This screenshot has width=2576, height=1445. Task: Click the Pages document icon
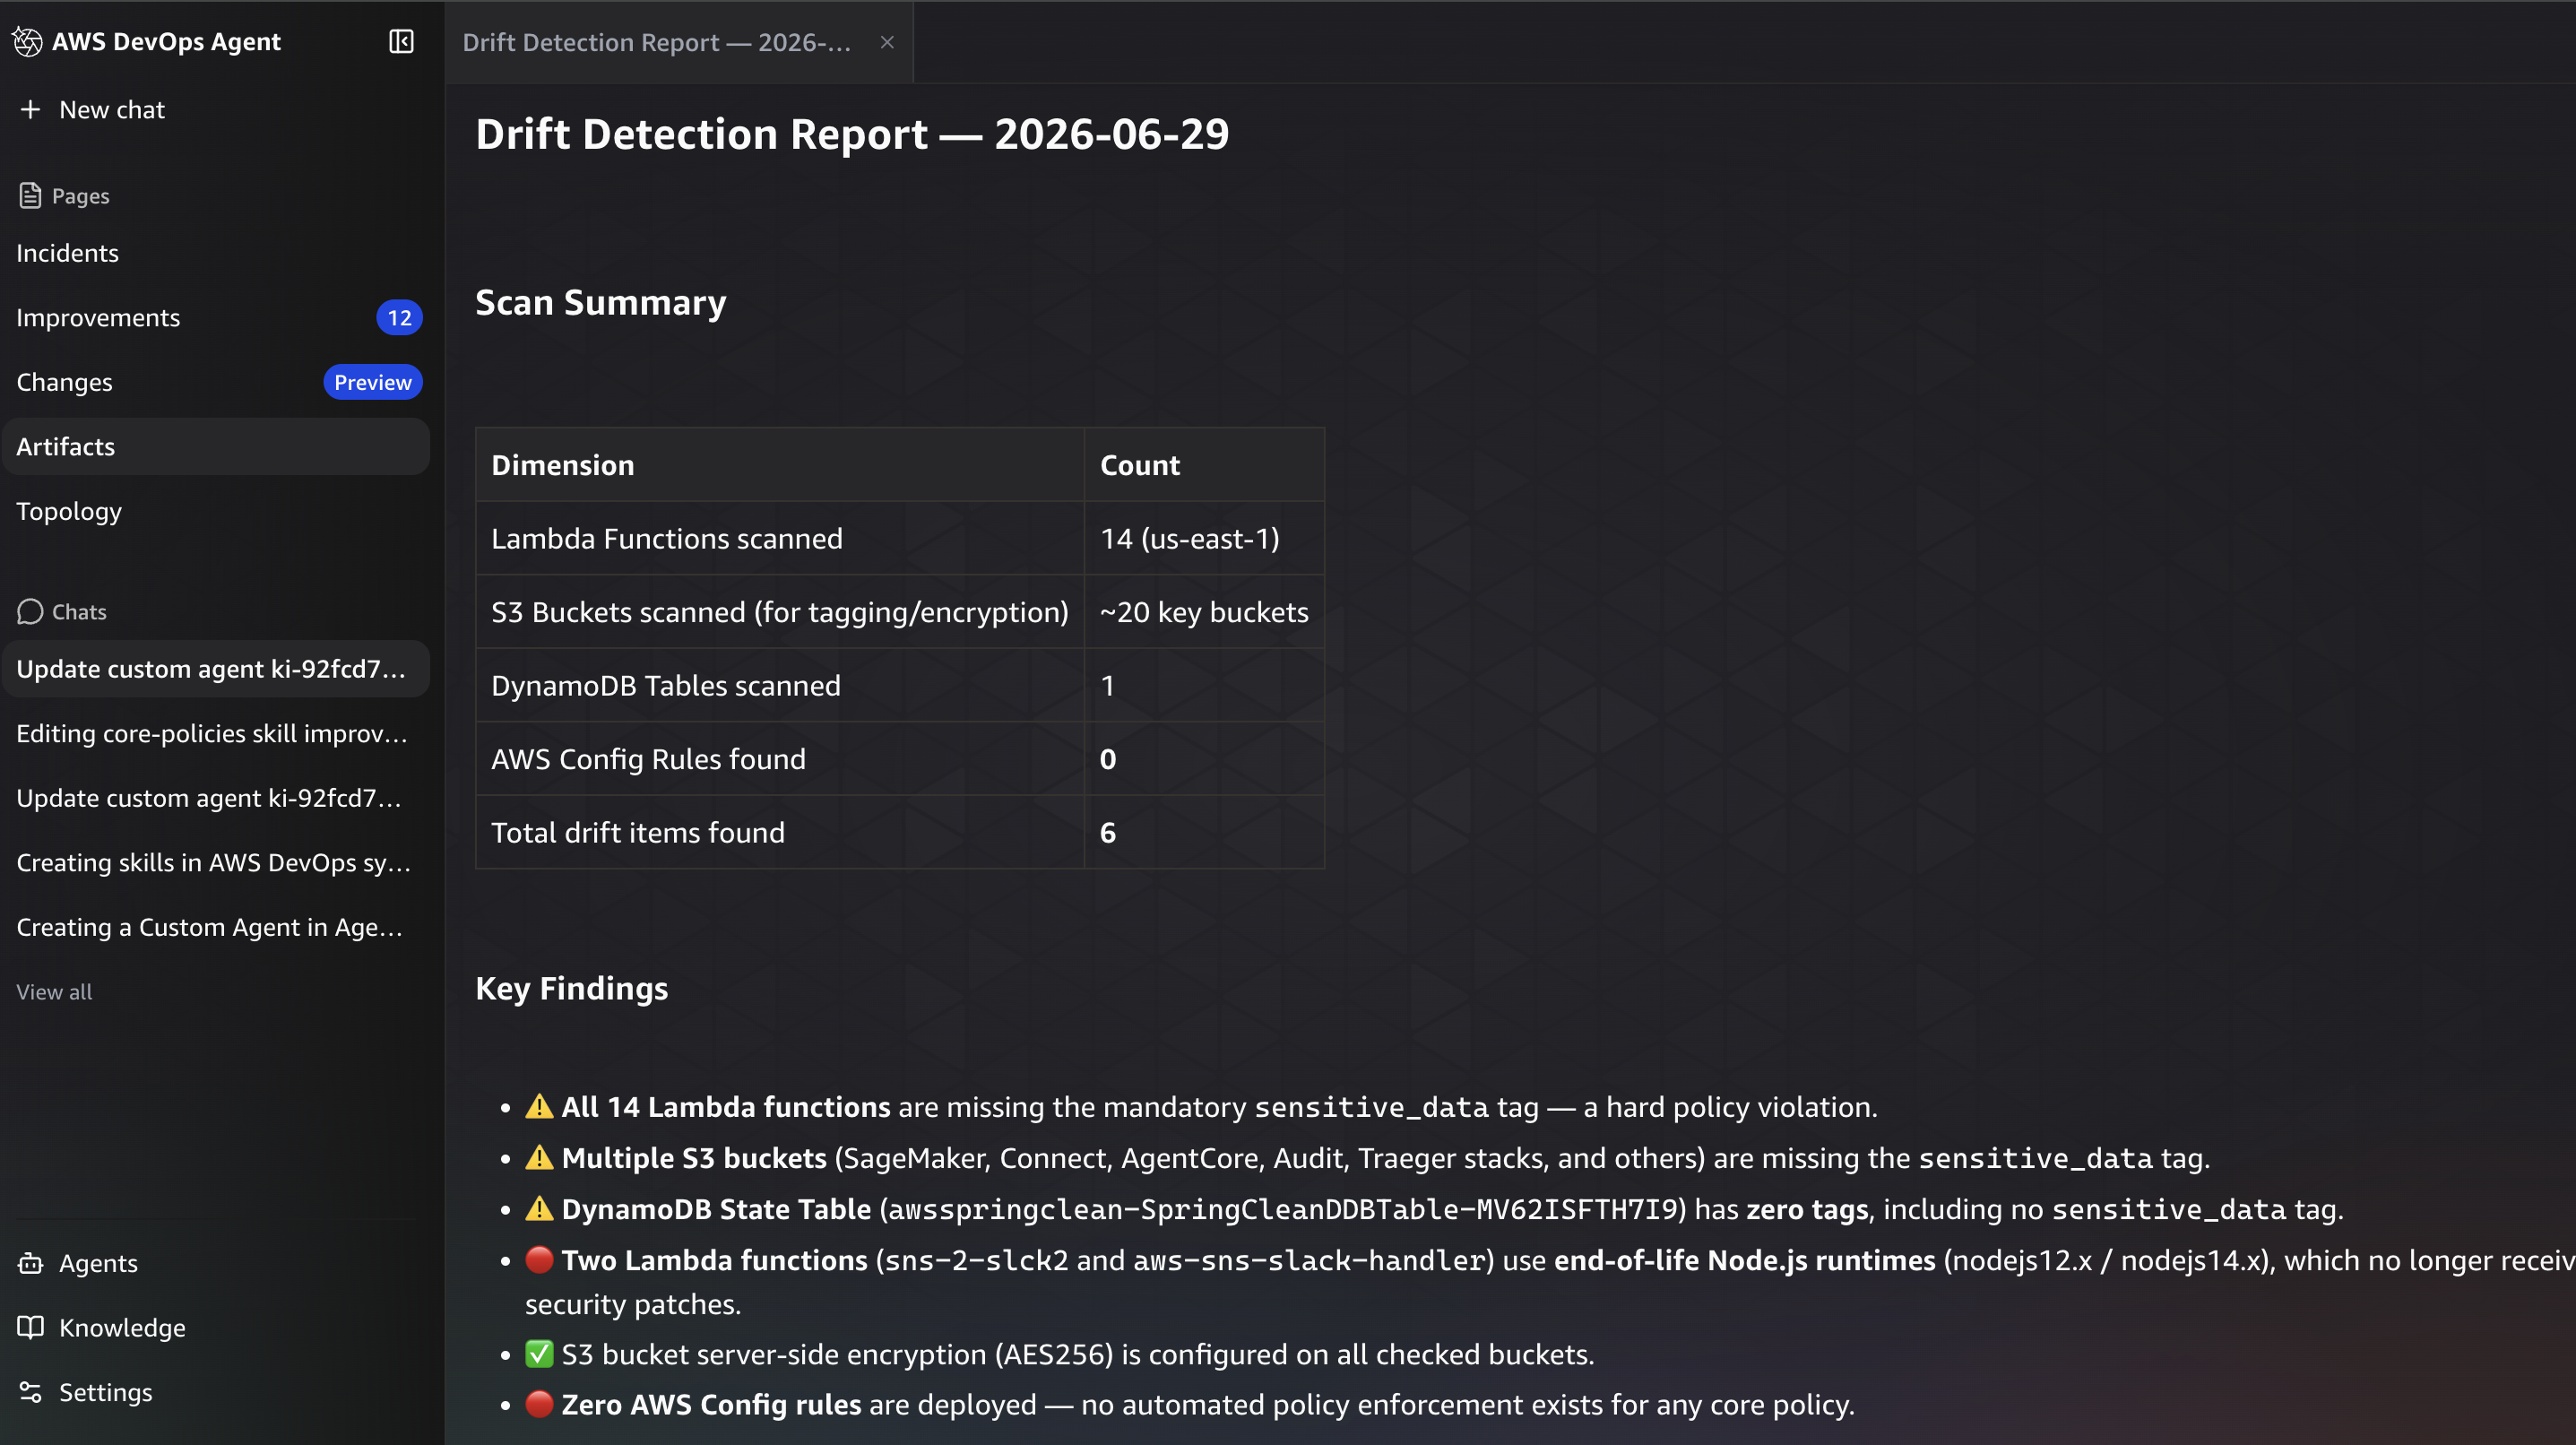click(30, 196)
